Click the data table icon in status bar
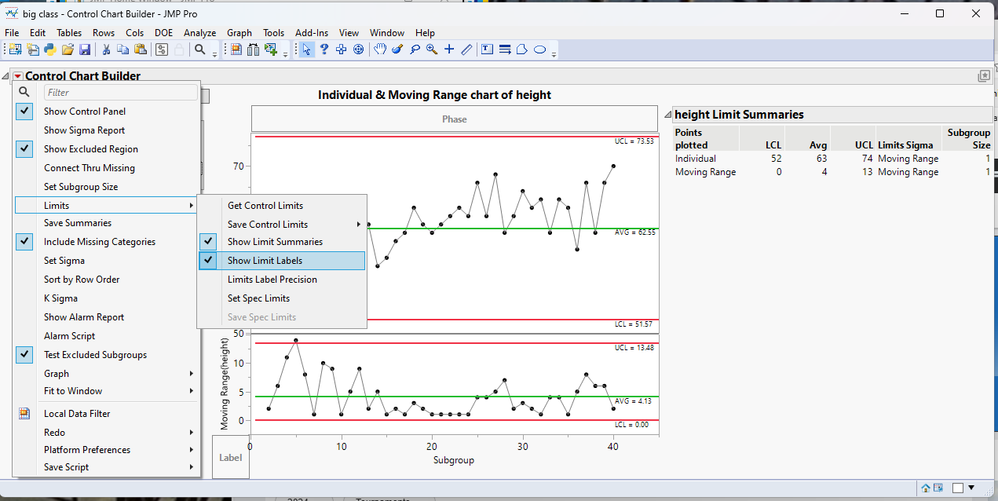 pos(938,488)
